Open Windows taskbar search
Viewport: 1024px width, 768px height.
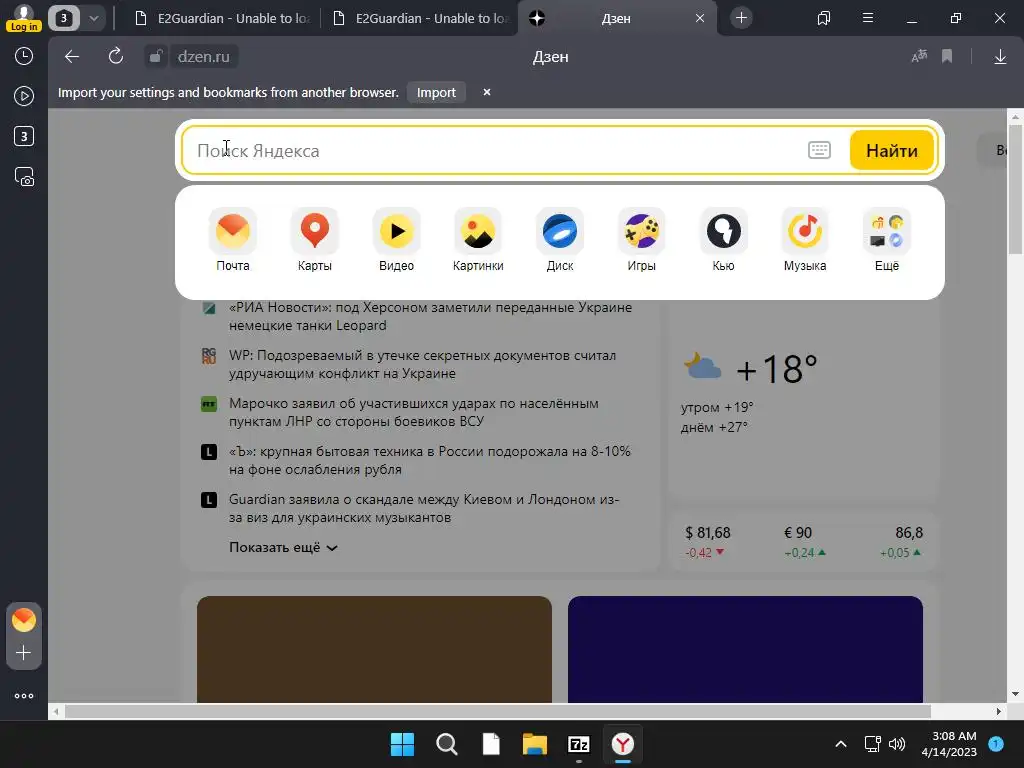447,744
